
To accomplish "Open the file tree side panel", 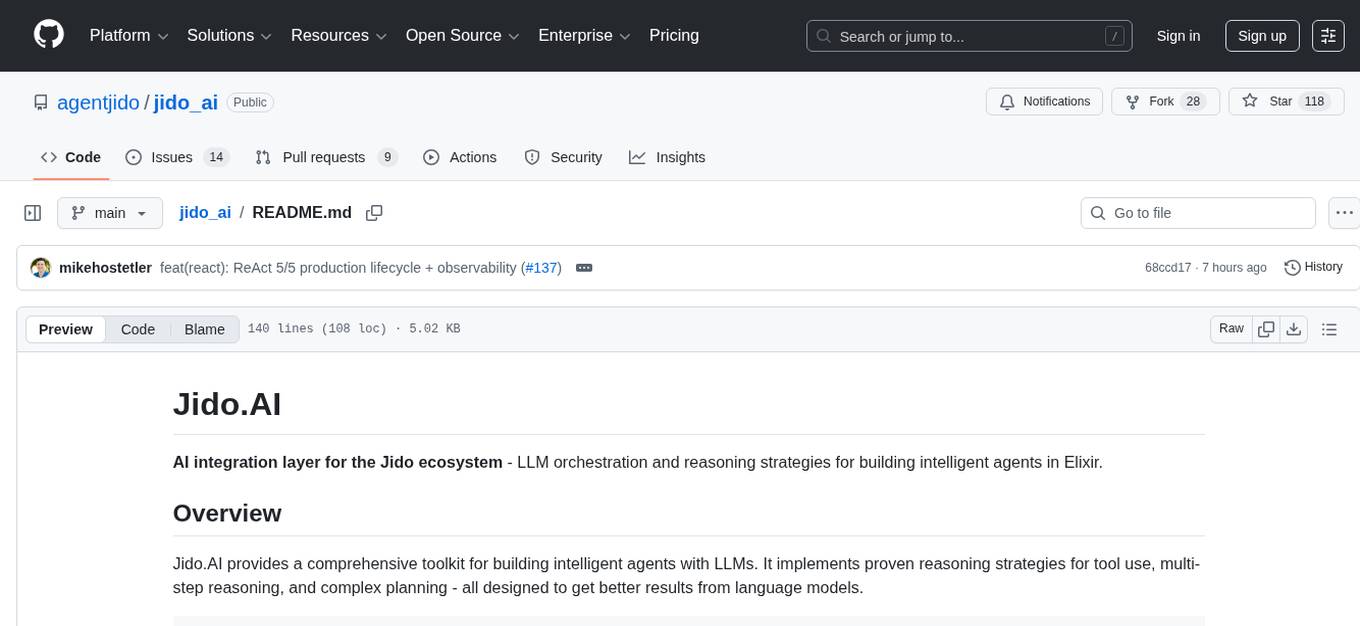I will tap(32, 213).
